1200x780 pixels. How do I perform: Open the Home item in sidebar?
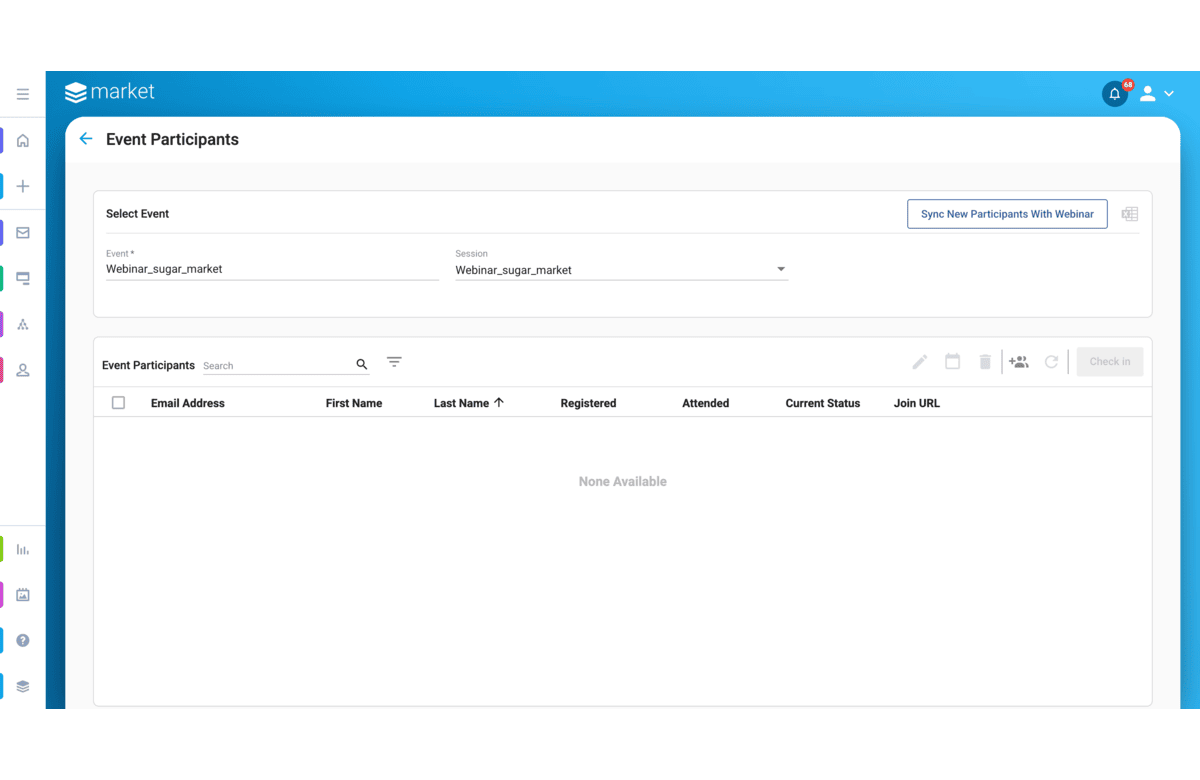click(23, 141)
